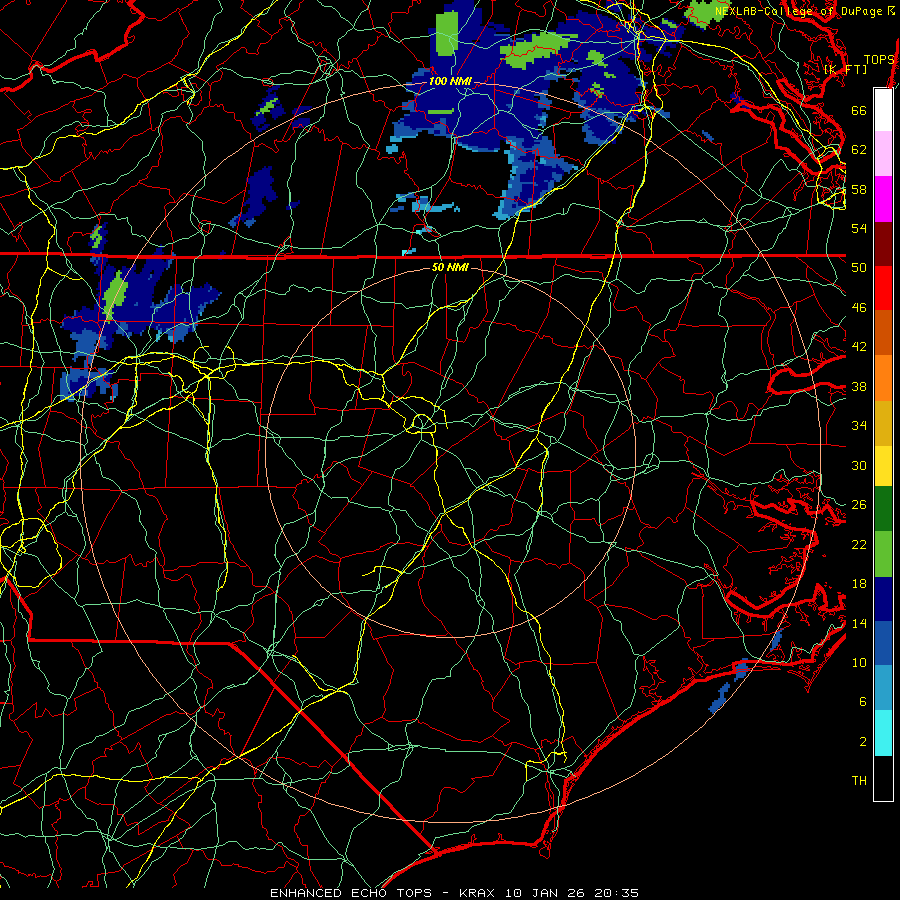Image resolution: width=900 pixels, height=900 pixels.
Task: Click the '10' legend value label
Action: (x=859, y=663)
